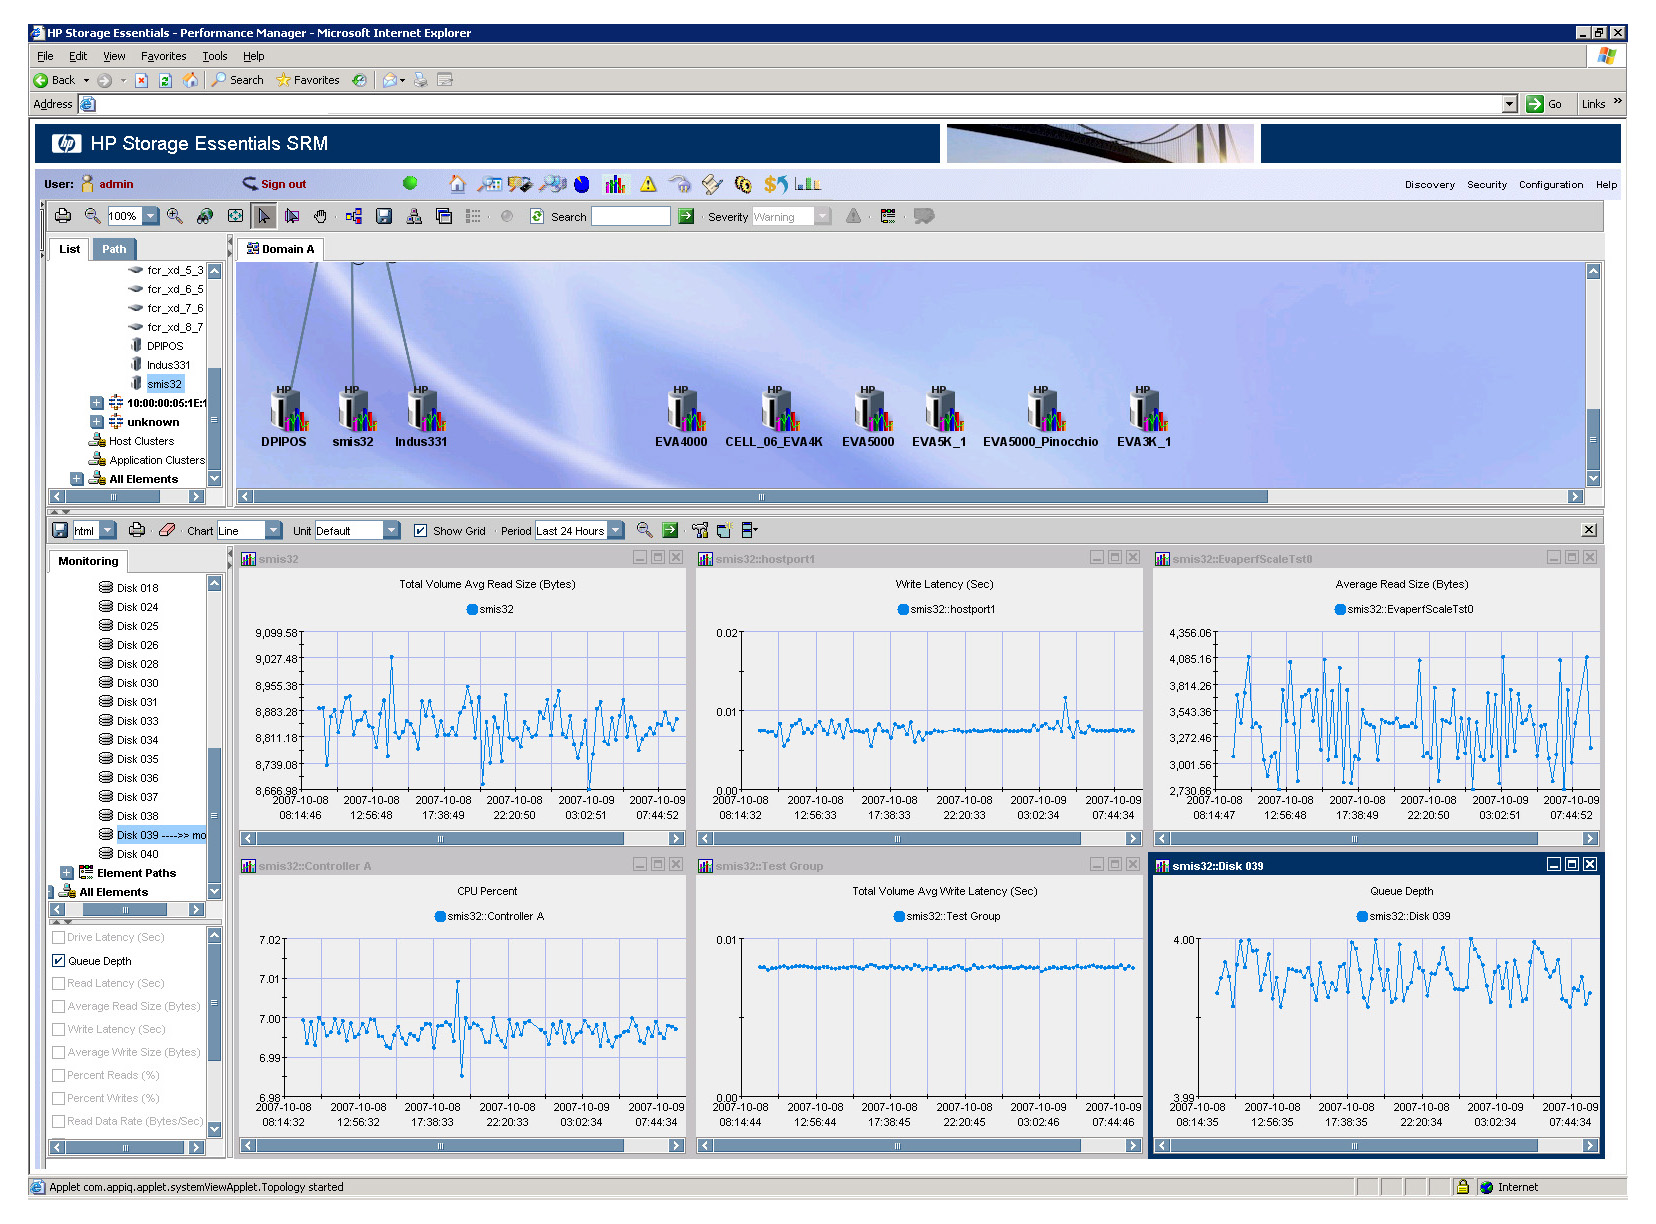Screen dimensions: 1656x1224
Task: Click the eraser clear charts icon
Action: pos(167,530)
